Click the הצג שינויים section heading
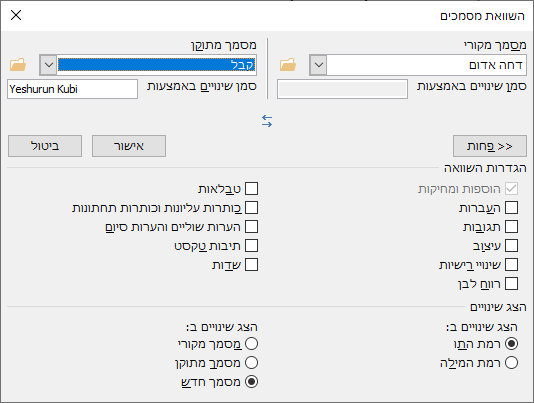The image size is (534, 403). pos(498,307)
